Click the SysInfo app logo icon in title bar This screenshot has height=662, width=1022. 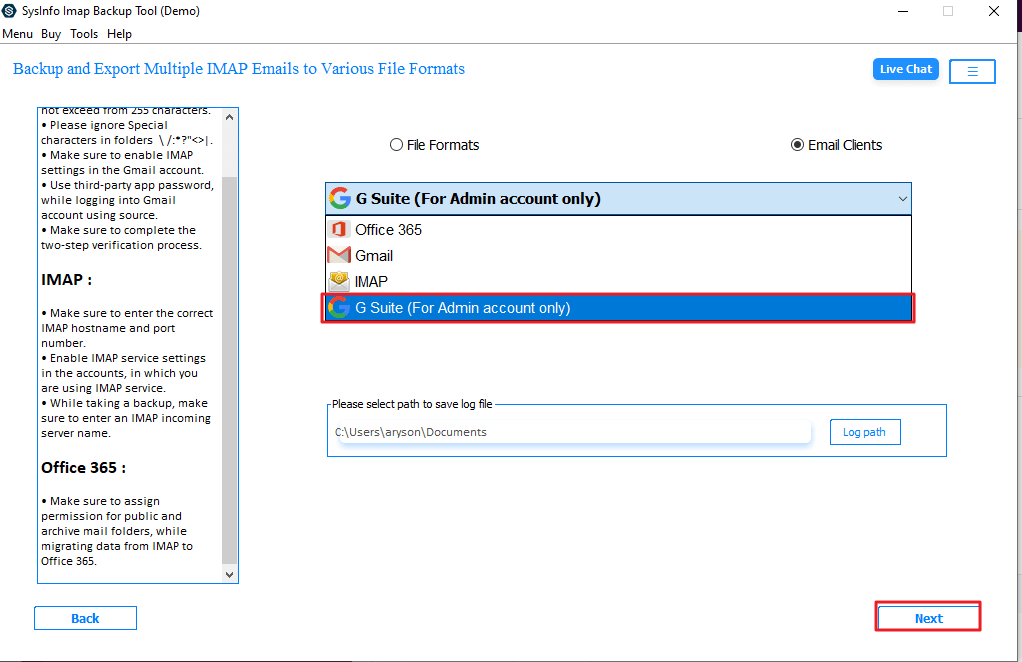point(9,11)
